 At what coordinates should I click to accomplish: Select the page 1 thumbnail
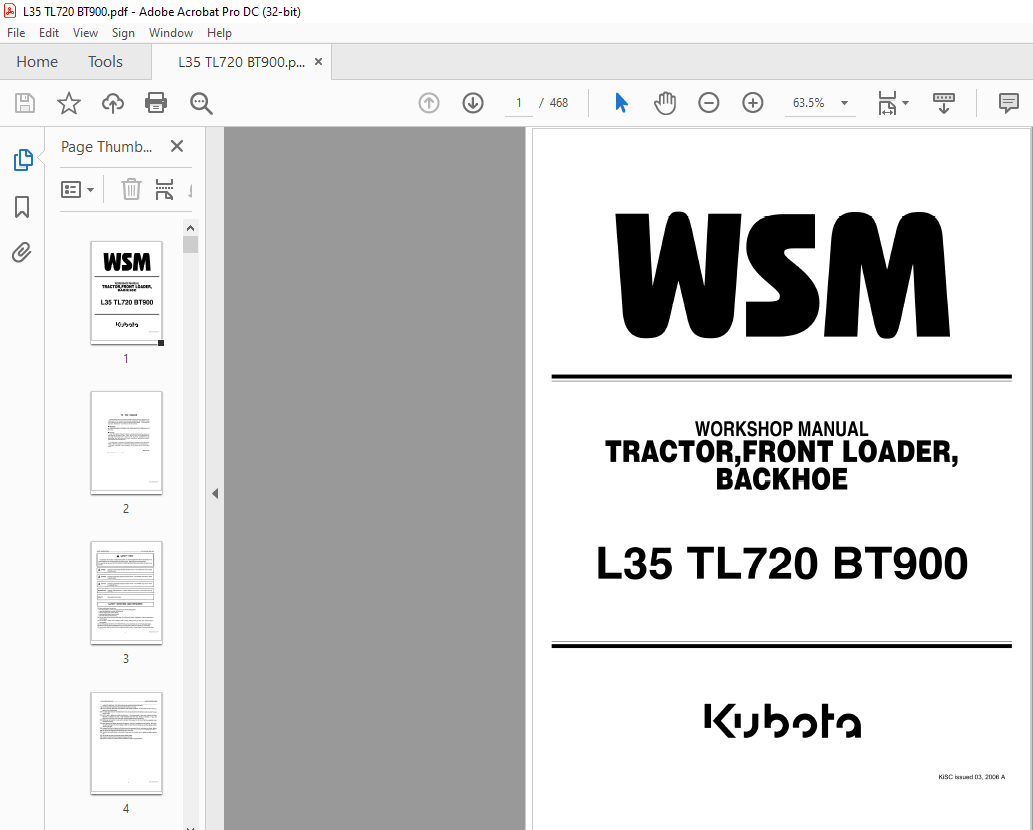(x=126, y=292)
